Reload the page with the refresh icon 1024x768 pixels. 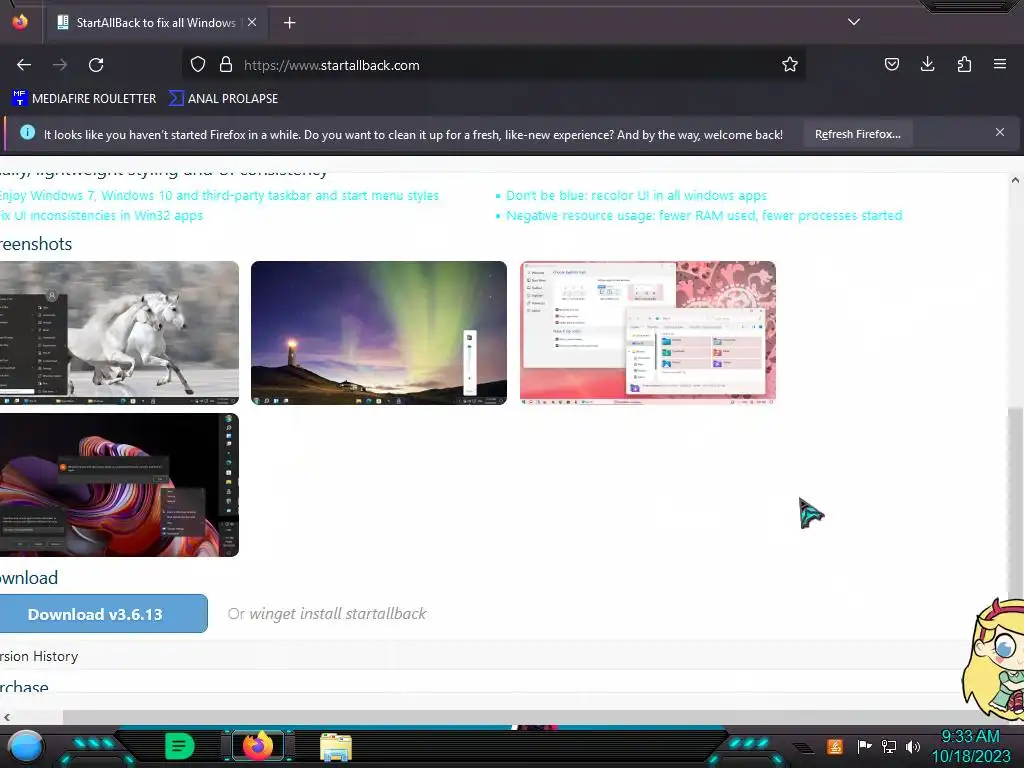click(x=96, y=65)
